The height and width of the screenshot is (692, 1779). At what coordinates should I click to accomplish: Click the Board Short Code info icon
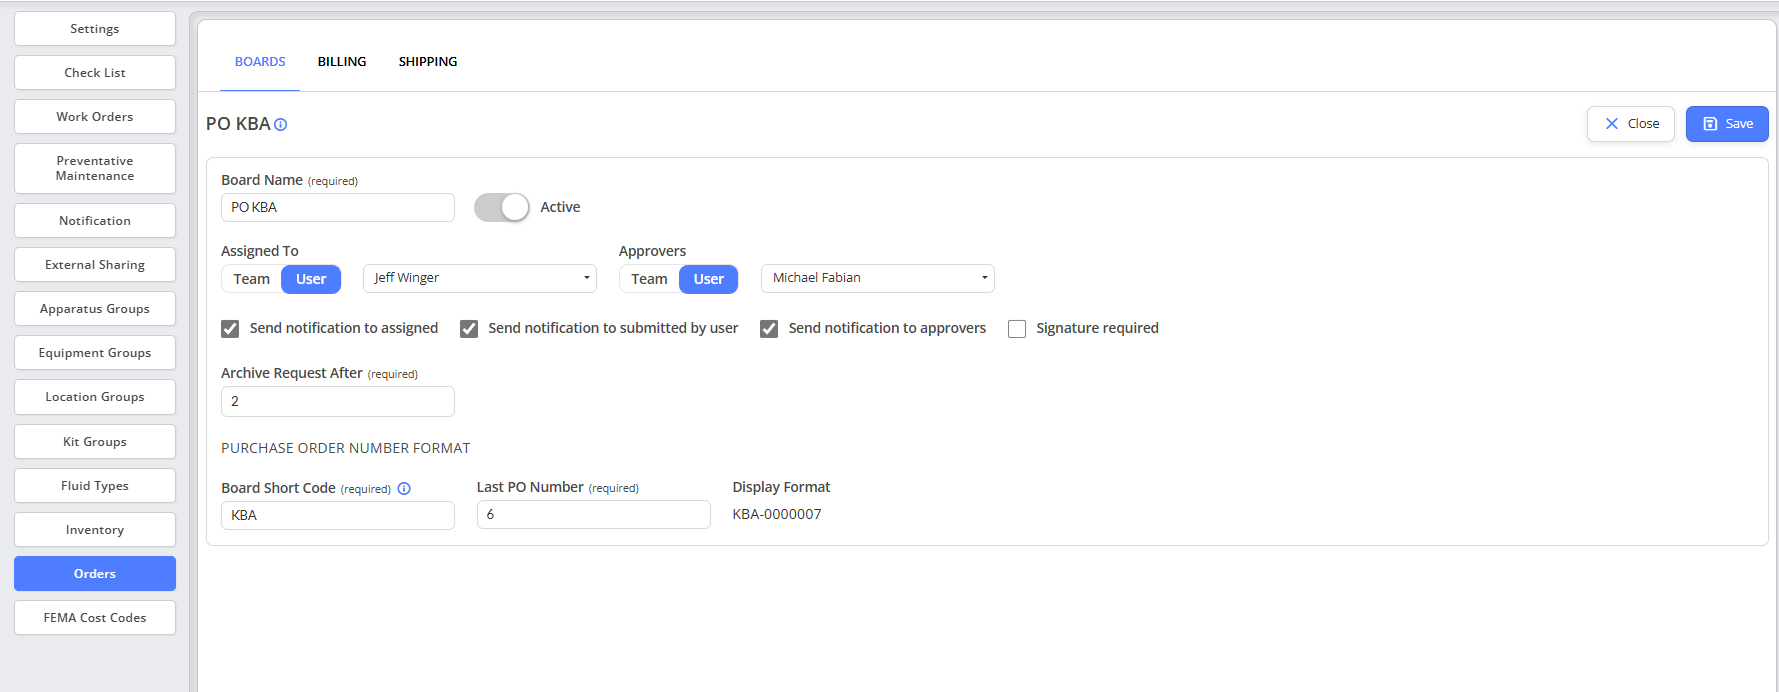(x=404, y=489)
